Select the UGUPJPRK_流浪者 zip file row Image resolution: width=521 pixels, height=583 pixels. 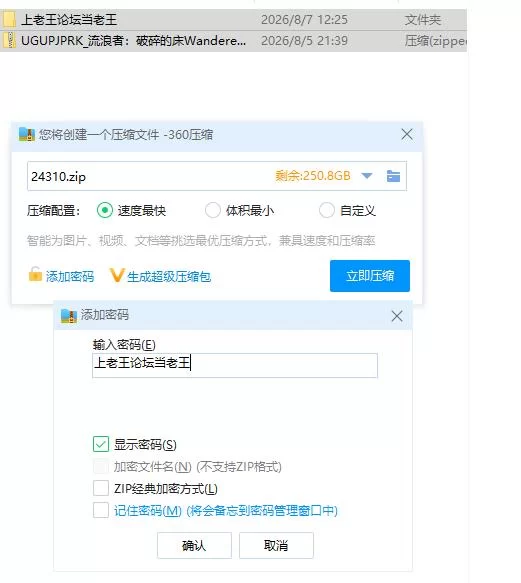pos(233,41)
